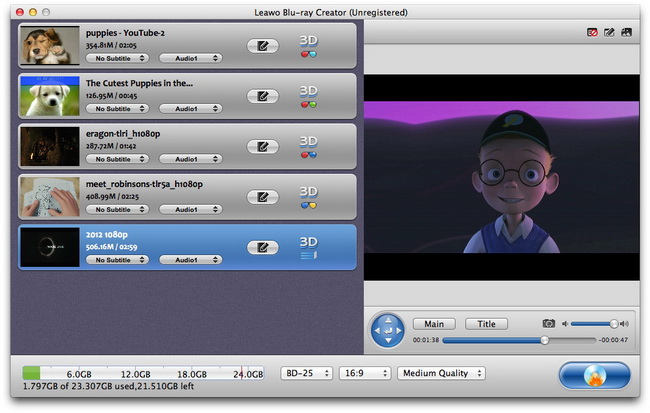Open Medium Quality dropdown
Screen dimensions: 650x413
point(441,373)
